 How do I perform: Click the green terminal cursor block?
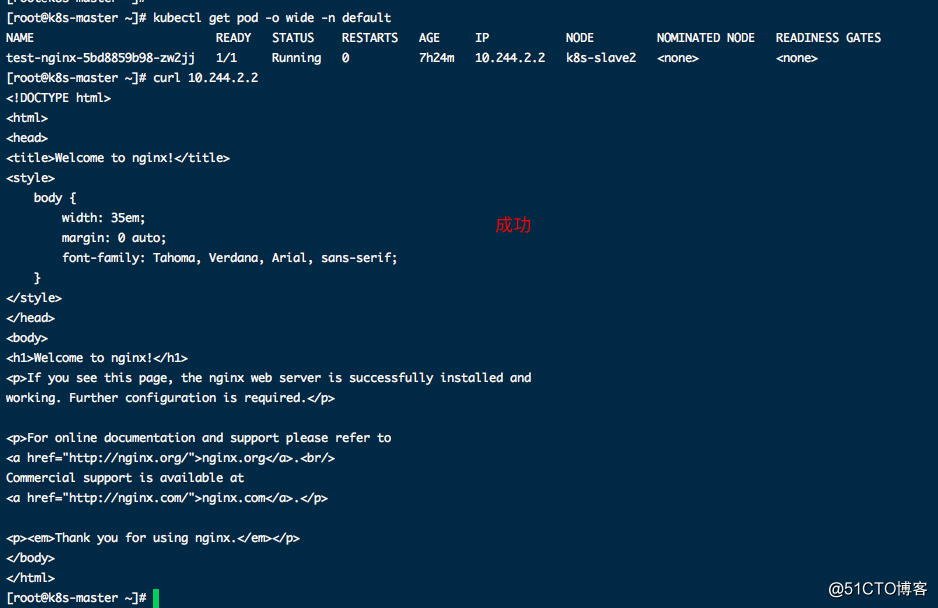(x=156, y=598)
